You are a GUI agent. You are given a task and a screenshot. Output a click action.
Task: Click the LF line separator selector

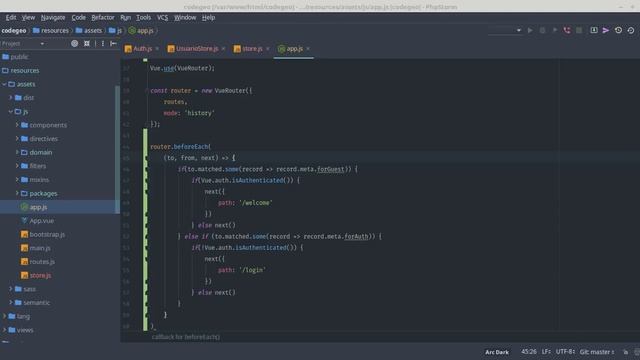[546, 352]
